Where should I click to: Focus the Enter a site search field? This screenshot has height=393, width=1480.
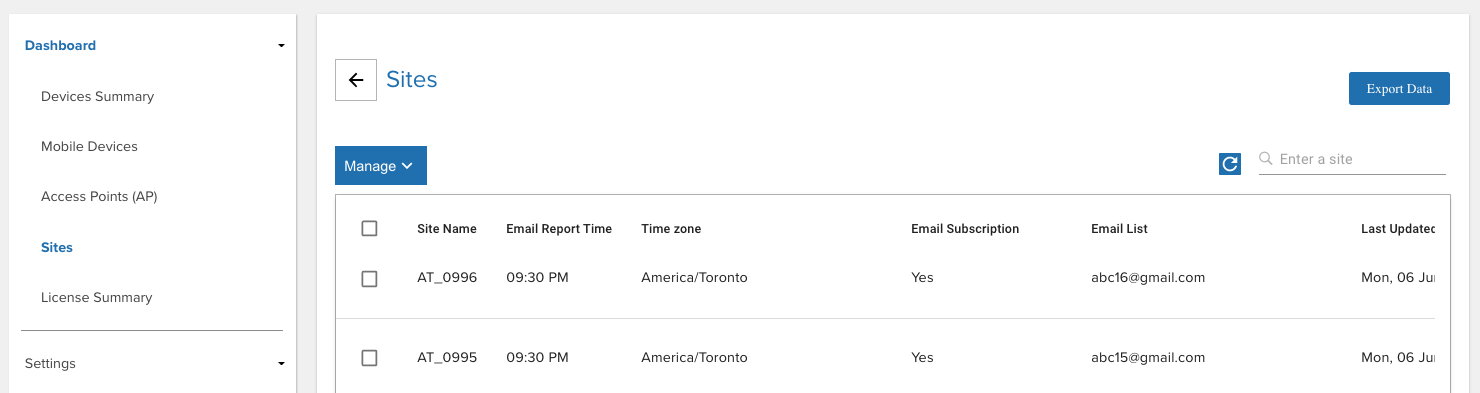(1352, 159)
